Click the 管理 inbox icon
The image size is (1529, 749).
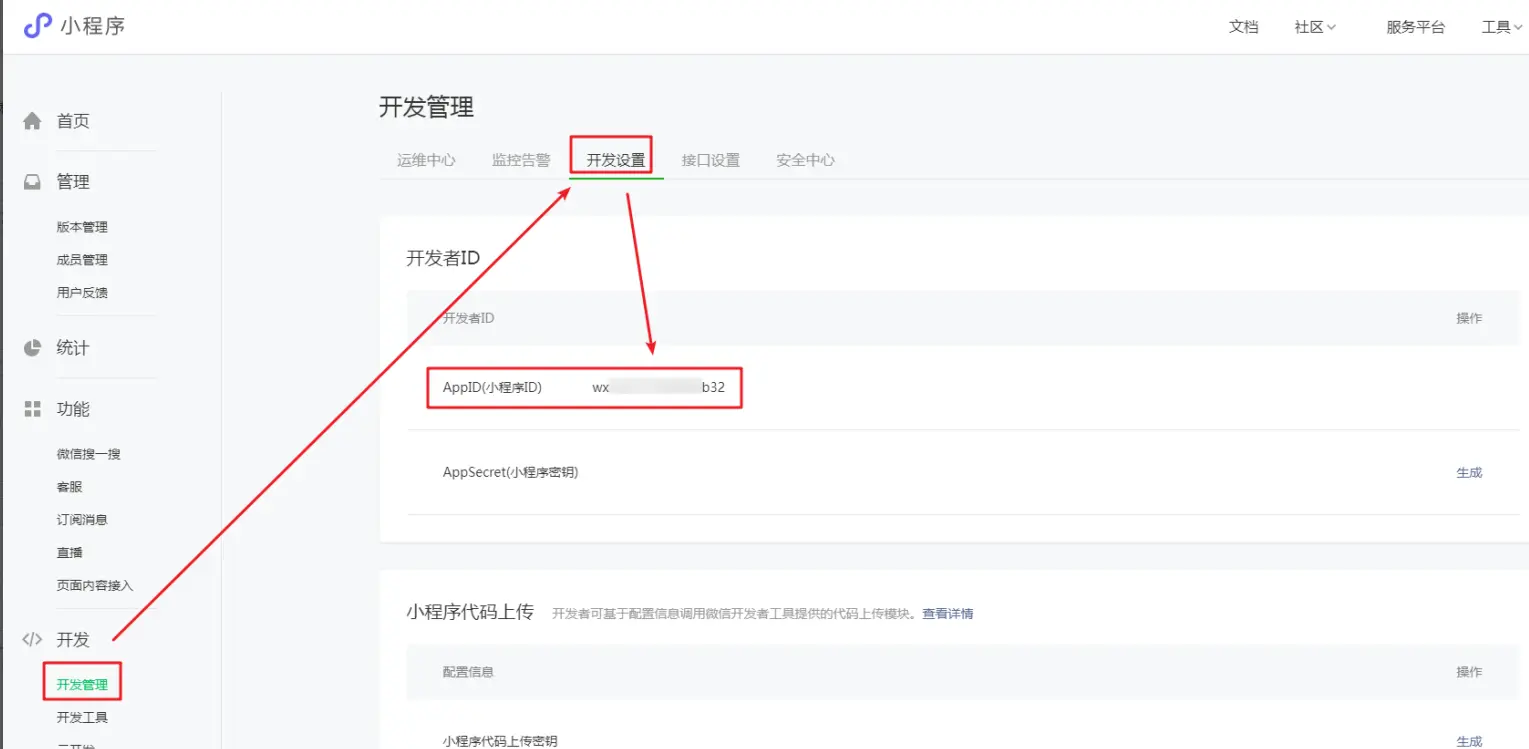33,182
